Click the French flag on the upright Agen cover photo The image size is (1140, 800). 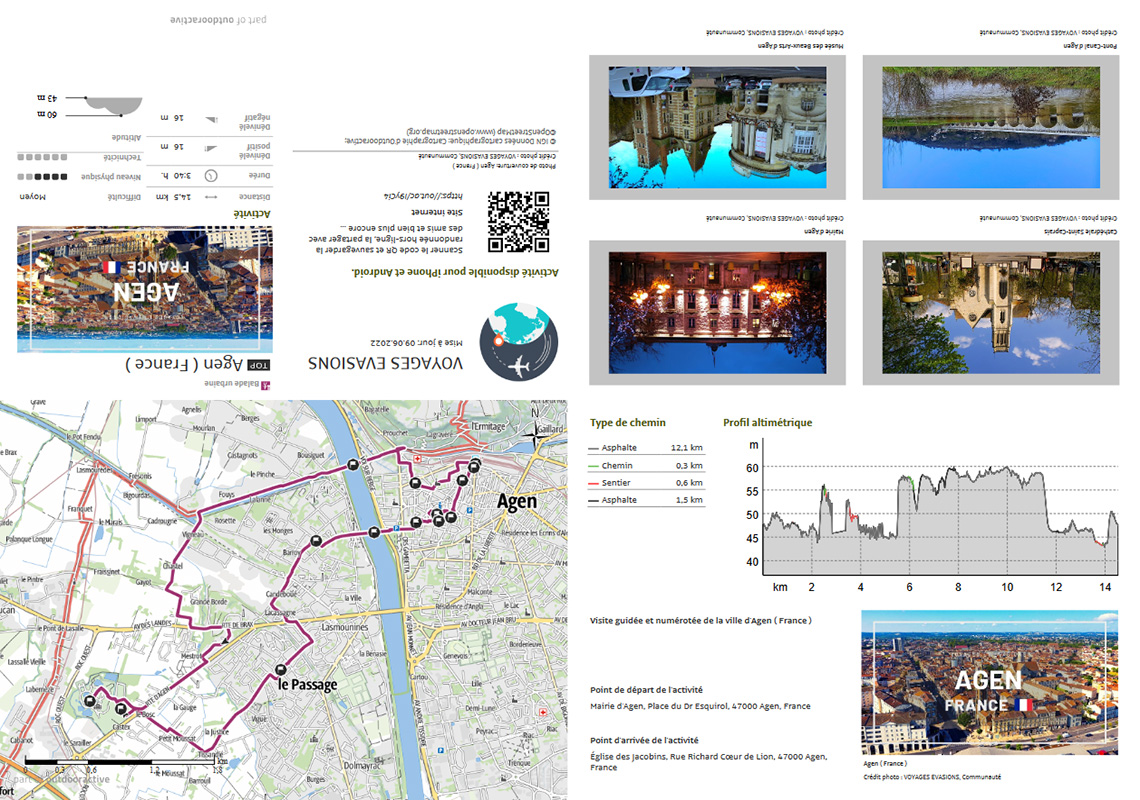tap(1023, 704)
